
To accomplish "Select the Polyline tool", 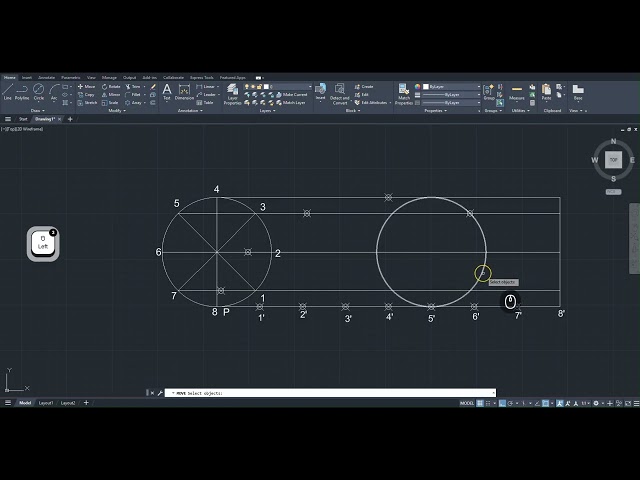I will tap(22, 92).
